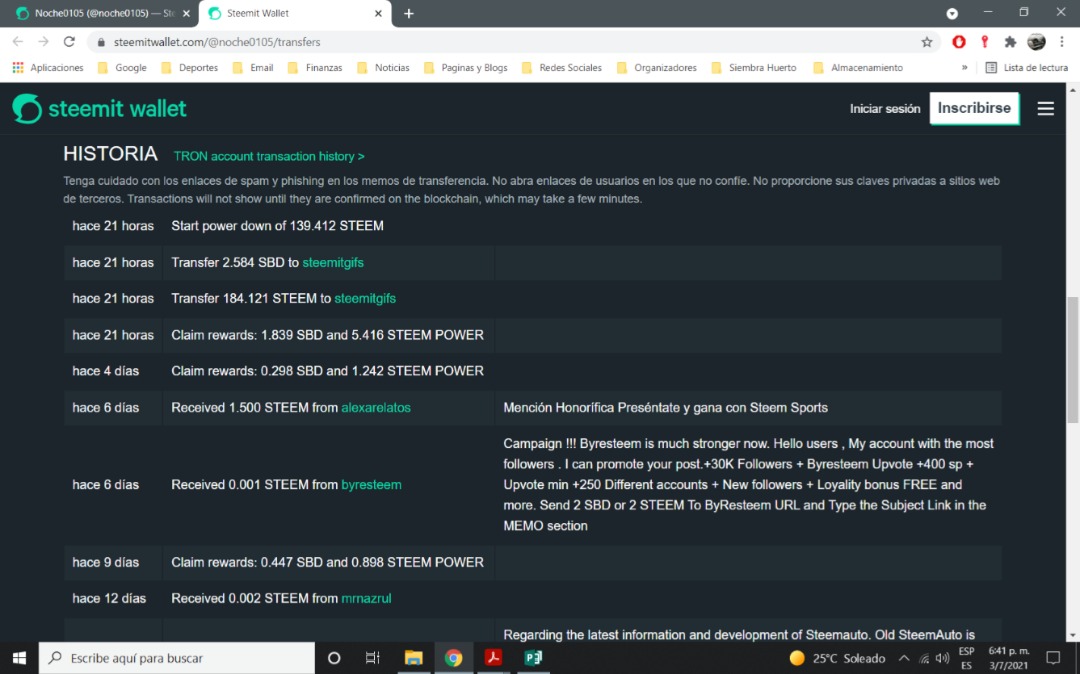The width and height of the screenshot is (1080, 674).
Task: Select 'Claim rewards: 1.839 SBD' entry
Action: coord(328,335)
